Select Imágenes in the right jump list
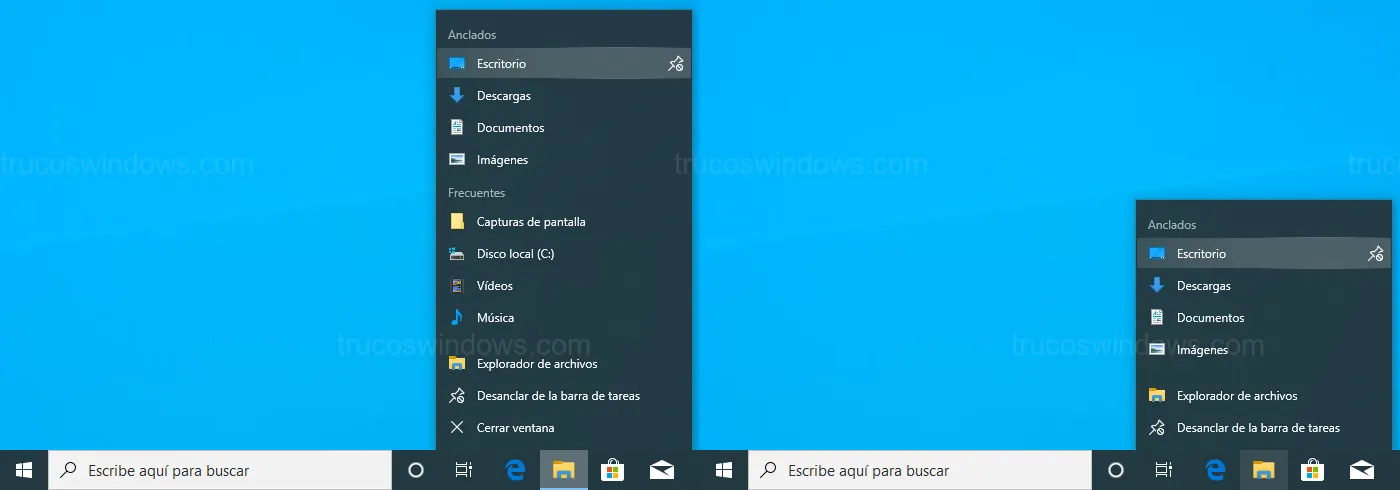The image size is (1400, 490). click(1202, 350)
